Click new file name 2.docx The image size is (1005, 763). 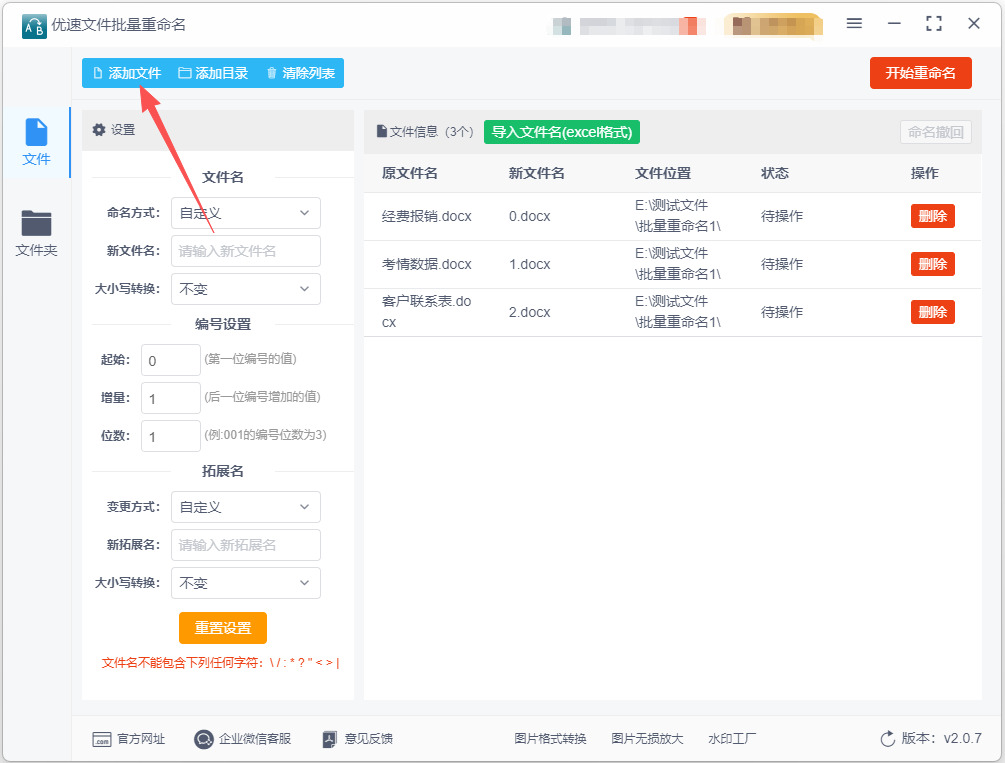[529, 312]
